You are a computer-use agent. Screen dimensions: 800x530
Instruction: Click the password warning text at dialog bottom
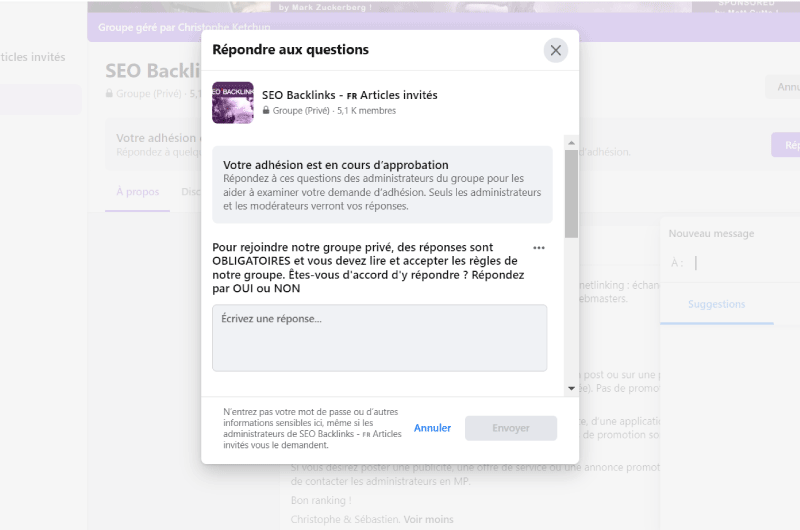point(312,428)
